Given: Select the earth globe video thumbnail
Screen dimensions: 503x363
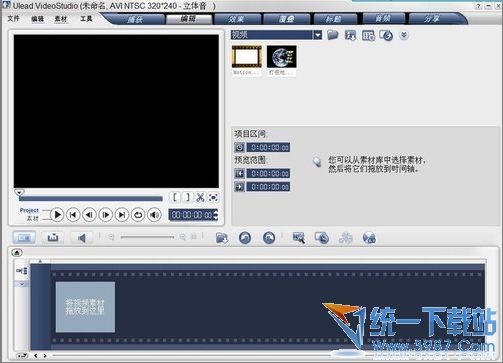Looking at the screenshot, I should 282,57.
